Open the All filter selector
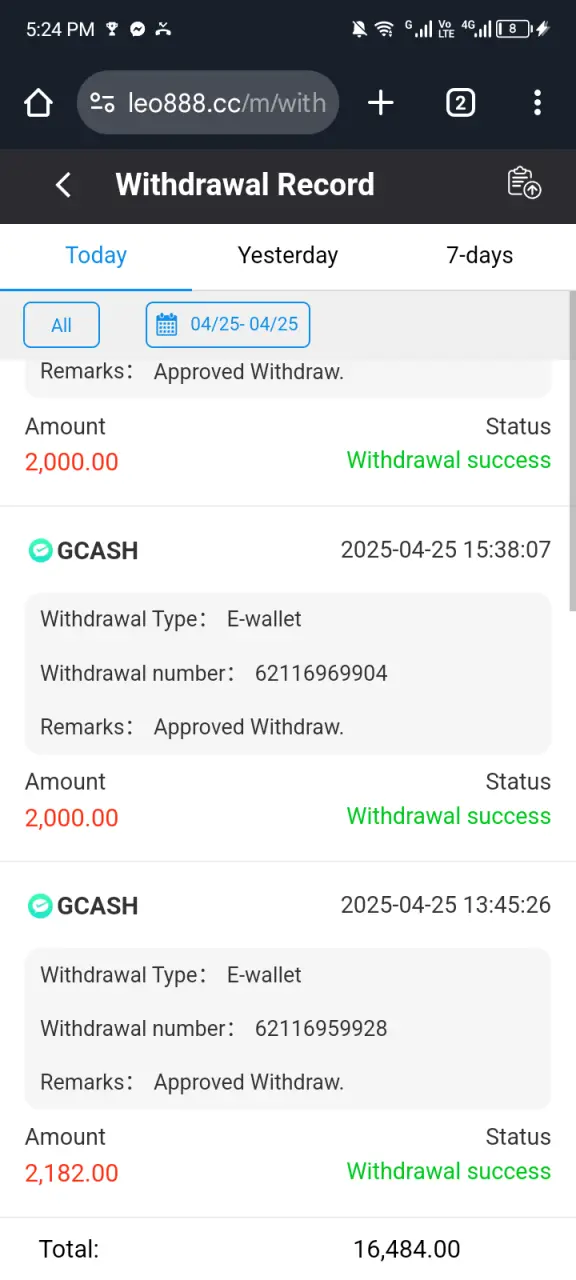Screen dimensions: 576x1280 [62, 325]
